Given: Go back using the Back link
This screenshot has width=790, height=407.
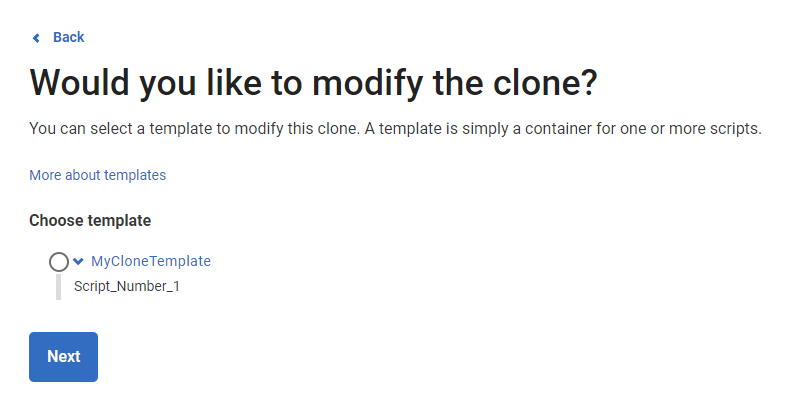Looking at the screenshot, I should (68, 37).
